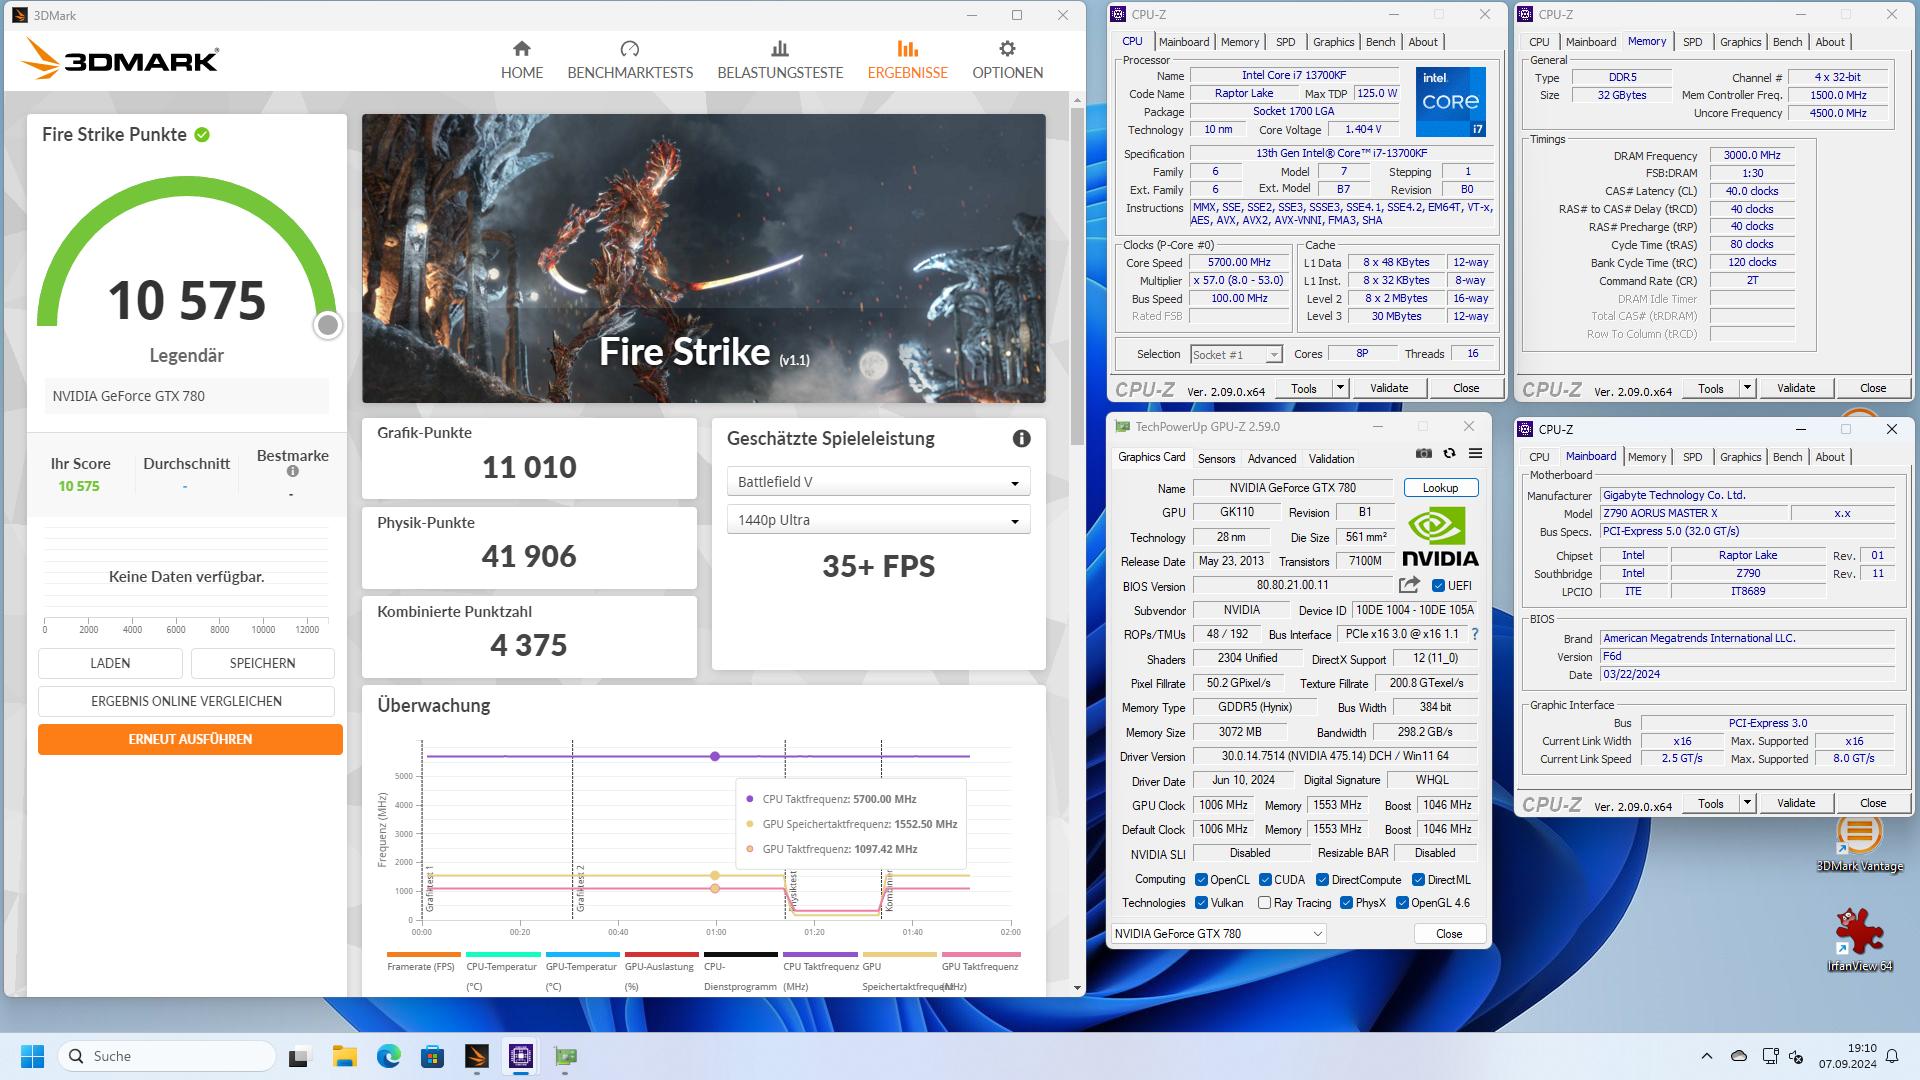1920x1080 pixels.
Task: Show hidden tray icons chevron
Action: click(1706, 1056)
